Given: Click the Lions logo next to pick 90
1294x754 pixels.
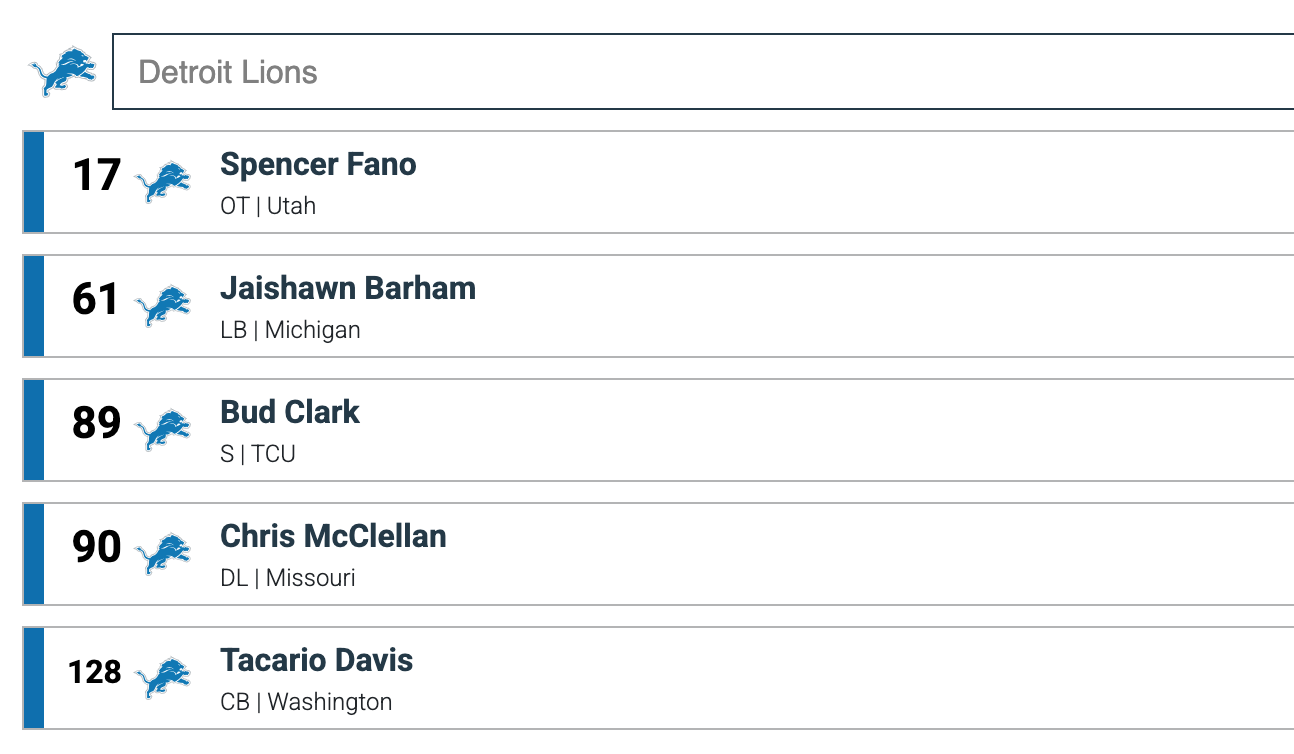Looking at the screenshot, I should point(163,554).
